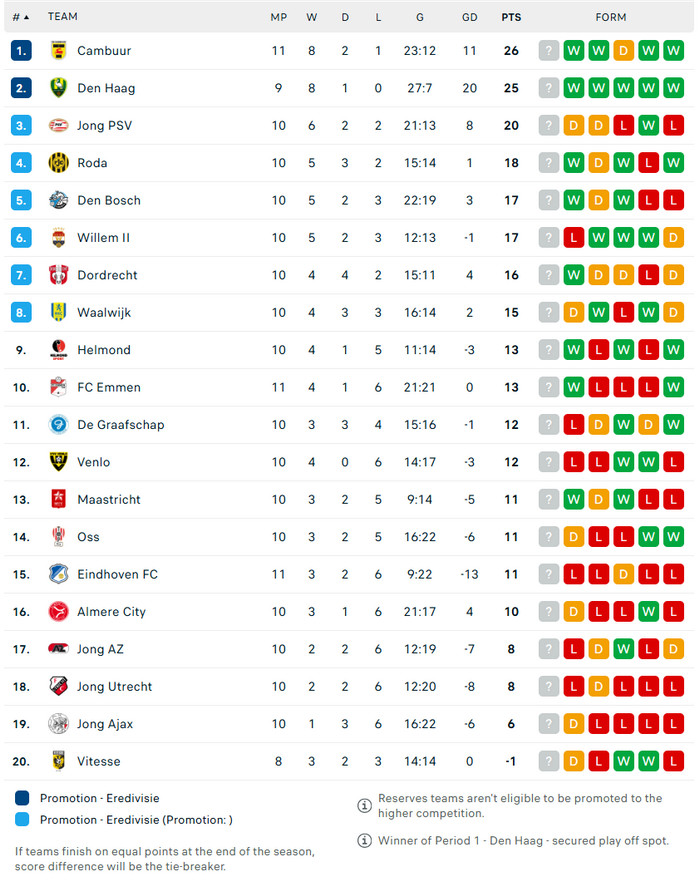Click the Maastricht club crest
Image resolution: width=700 pixels, height=882 pixels.
[58, 500]
